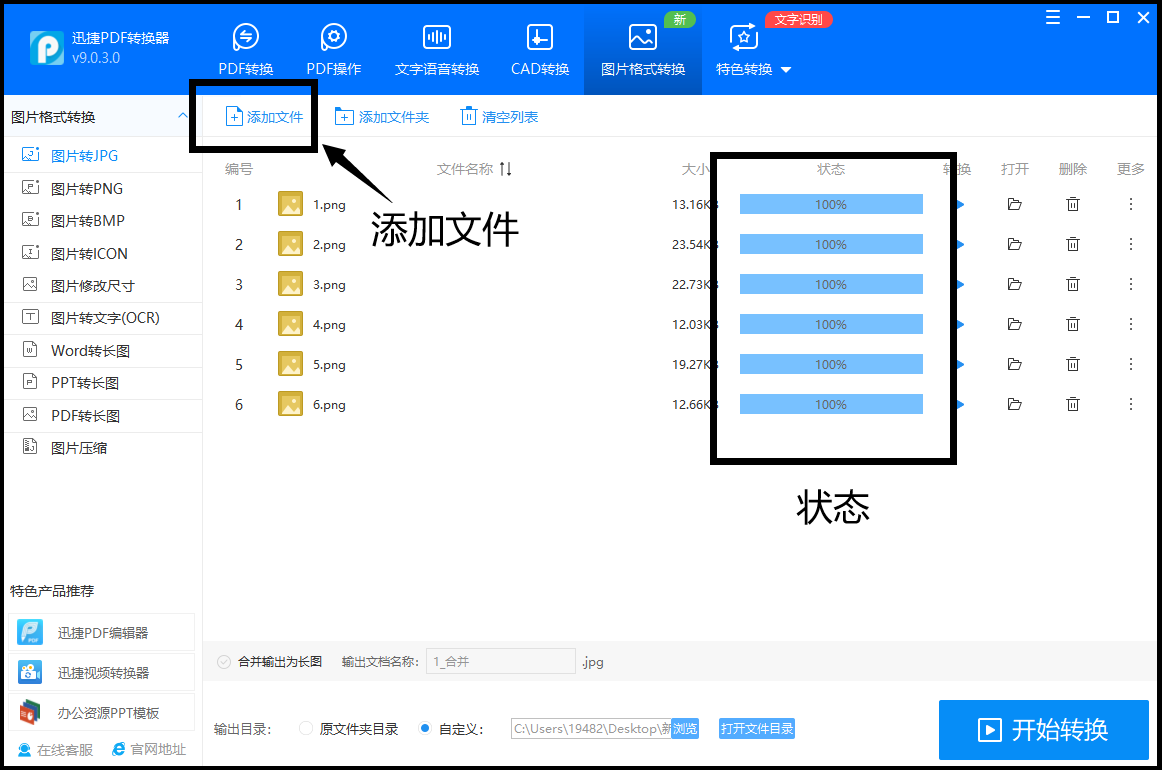Sort by 文件名称 arrows icon
This screenshot has height=770, width=1162.
tap(505, 169)
